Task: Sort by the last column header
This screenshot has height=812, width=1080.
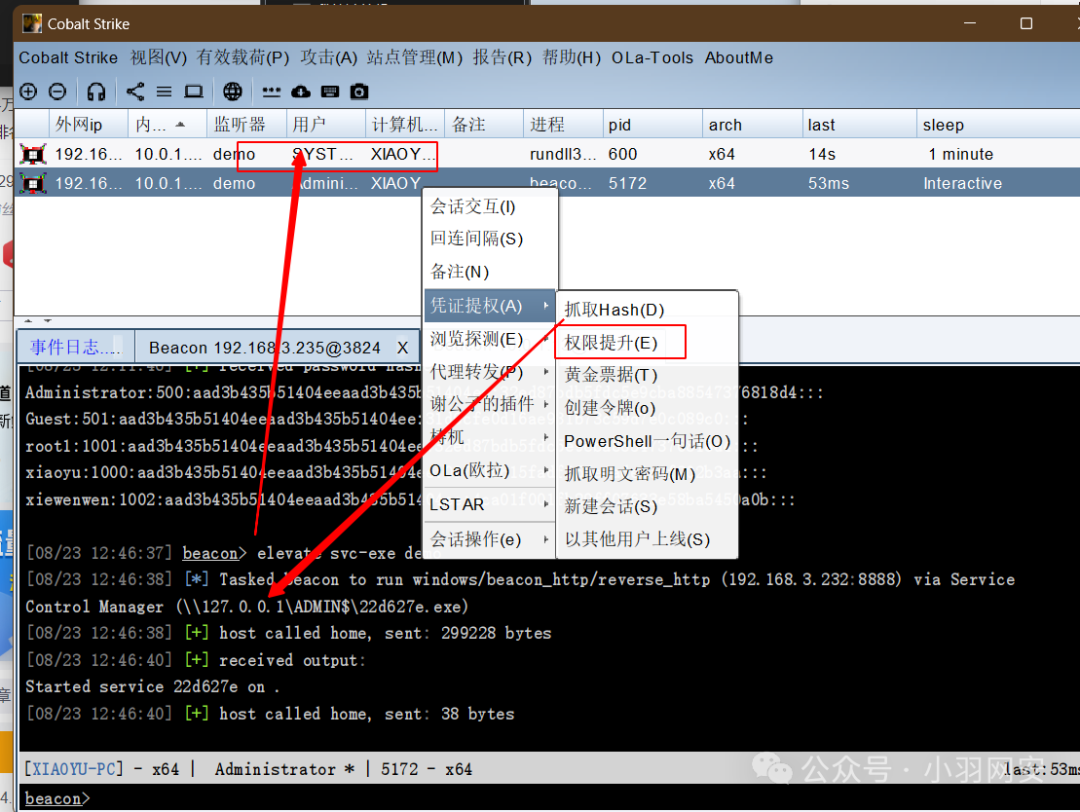Action: tap(860, 125)
